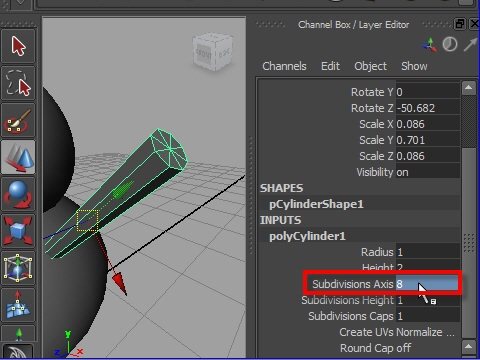Image resolution: width=480 pixels, height=360 pixels.
Task: Activate the Lasso select tool
Action: tap(18, 83)
